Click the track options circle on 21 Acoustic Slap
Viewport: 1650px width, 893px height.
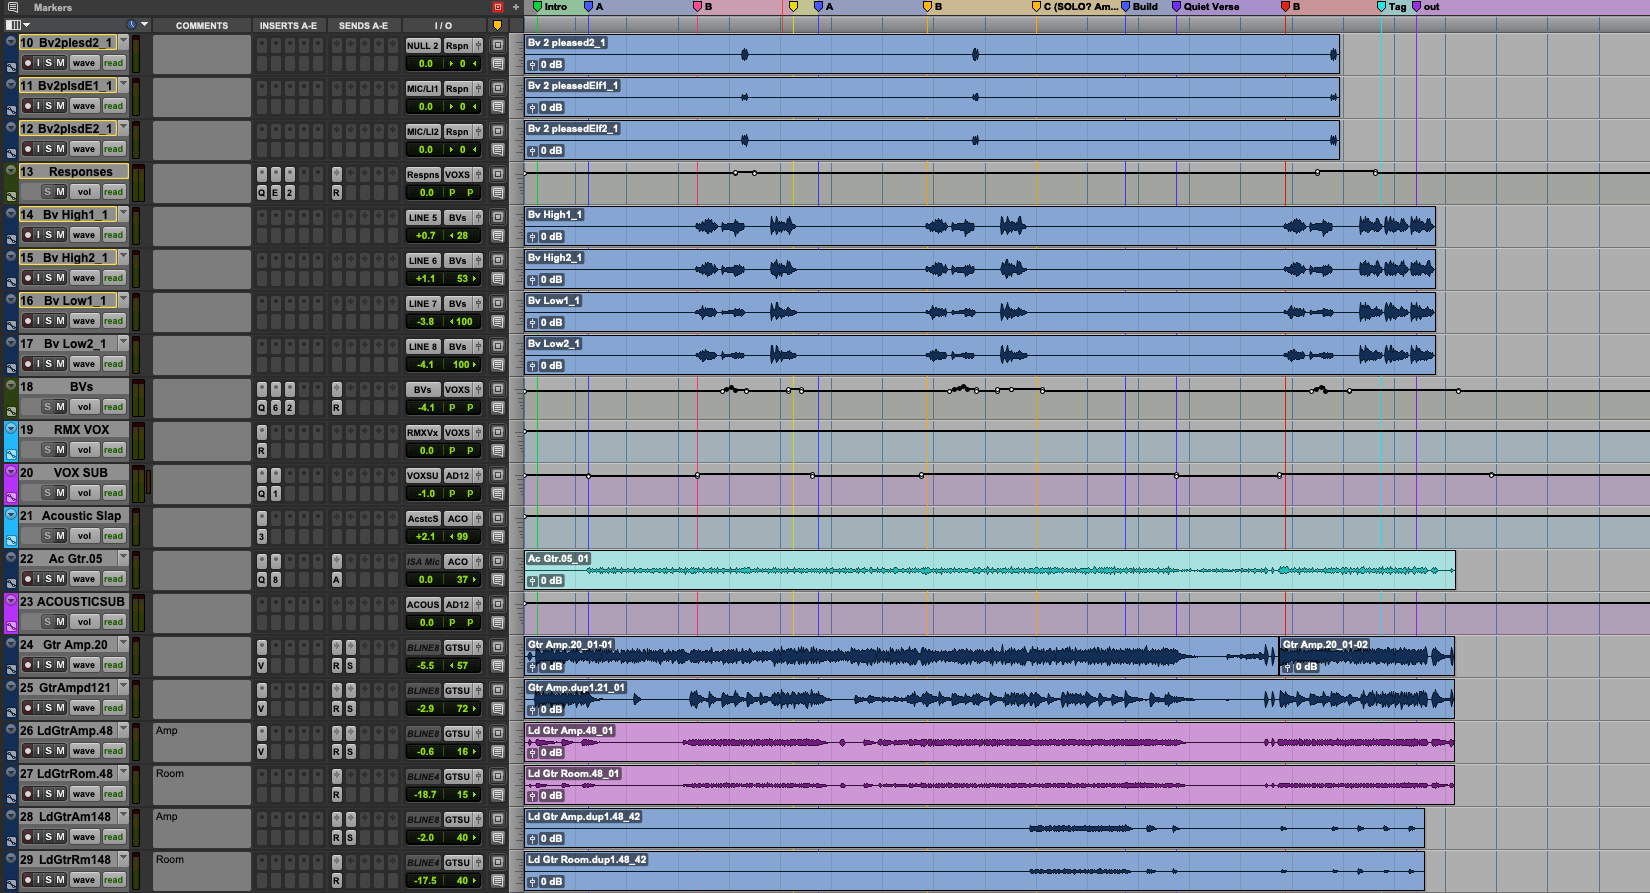point(11,514)
